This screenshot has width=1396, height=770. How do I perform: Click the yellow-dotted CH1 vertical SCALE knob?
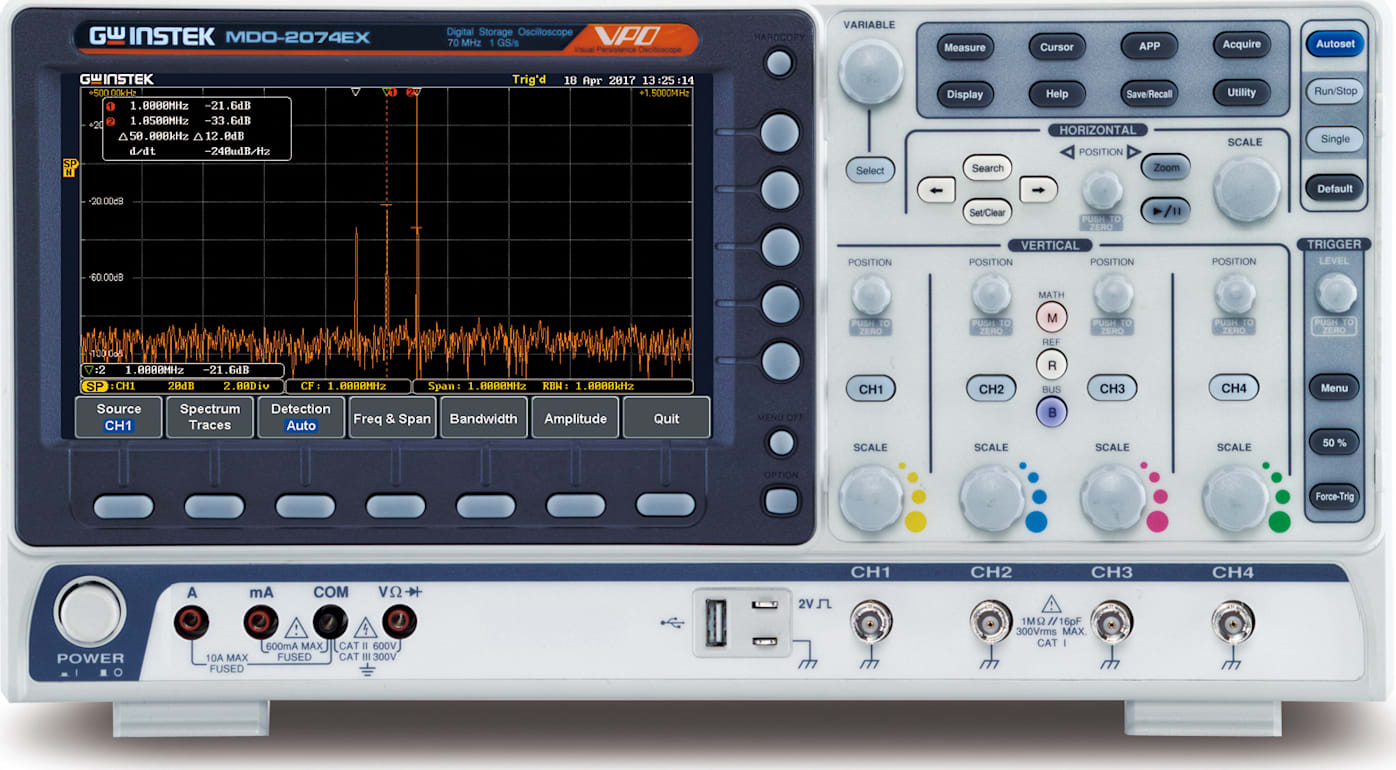pyautogui.click(x=871, y=497)
